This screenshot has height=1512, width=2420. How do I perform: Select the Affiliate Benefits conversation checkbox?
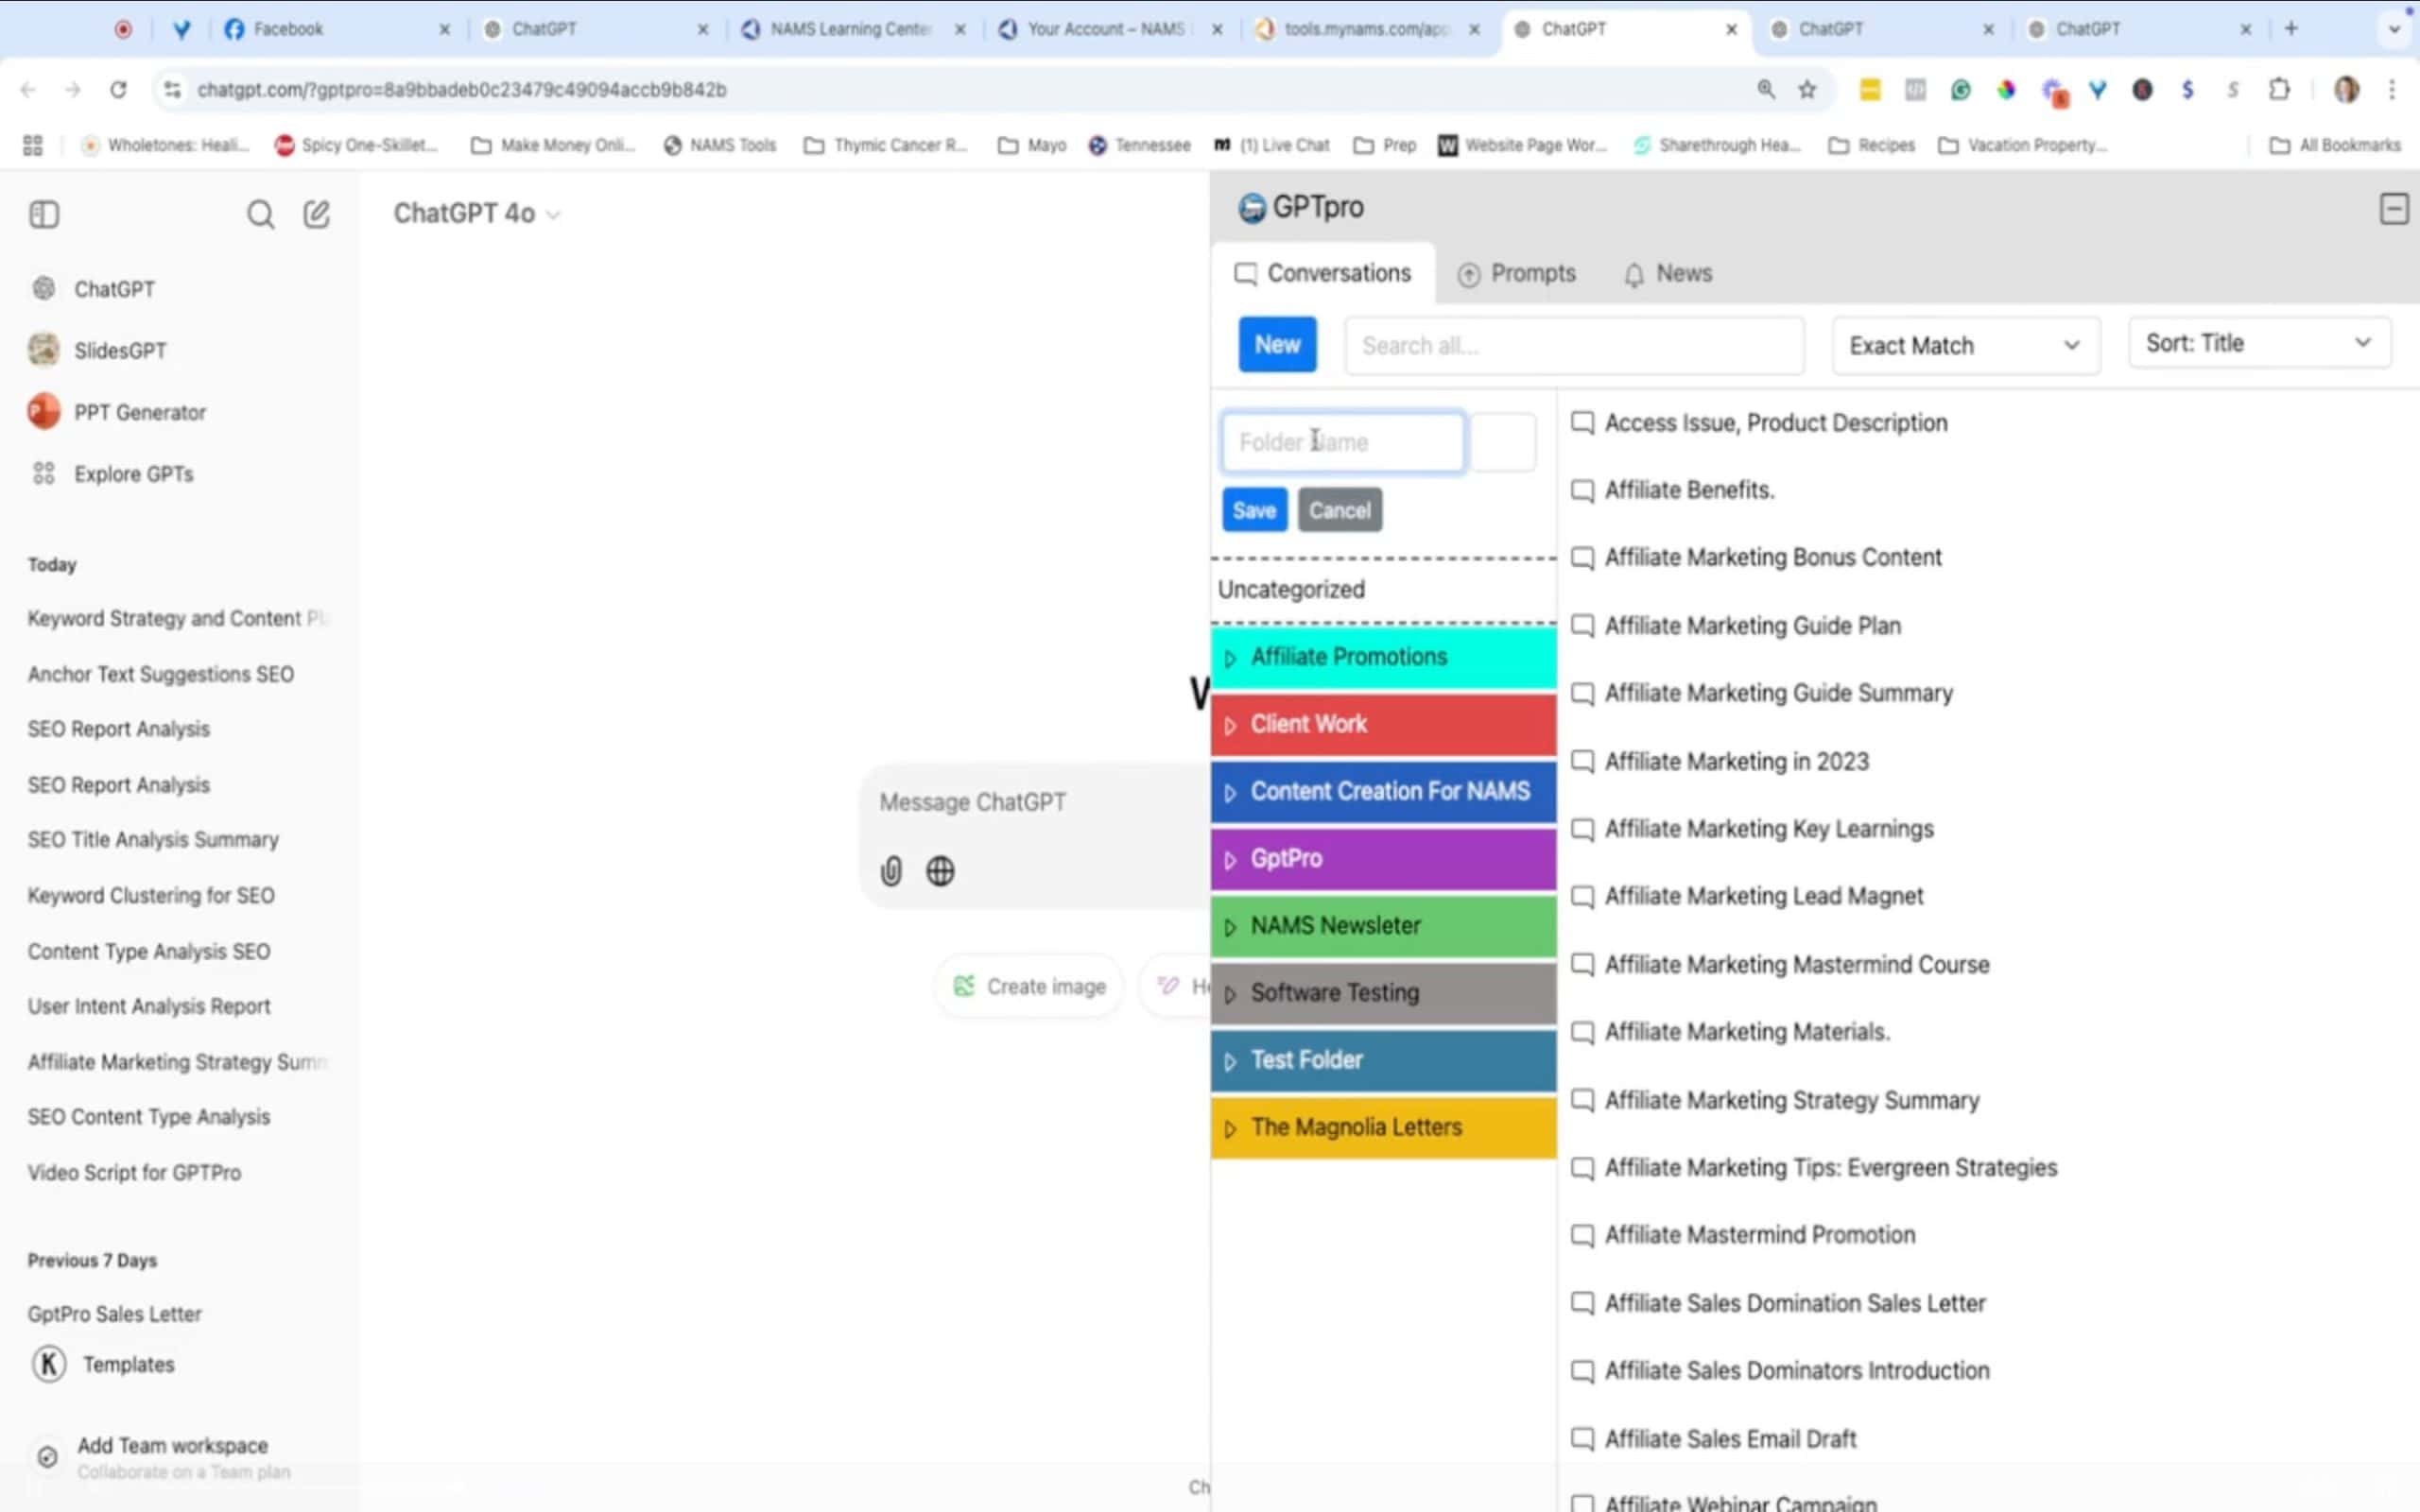tap(1582, 490)
